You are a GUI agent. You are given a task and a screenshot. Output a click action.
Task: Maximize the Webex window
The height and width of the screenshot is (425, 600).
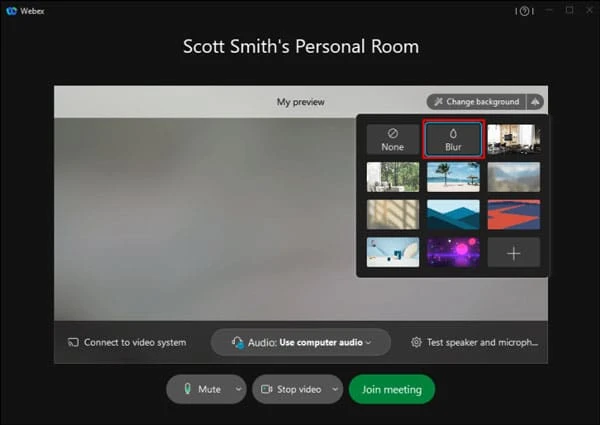[x=569, y=11]
